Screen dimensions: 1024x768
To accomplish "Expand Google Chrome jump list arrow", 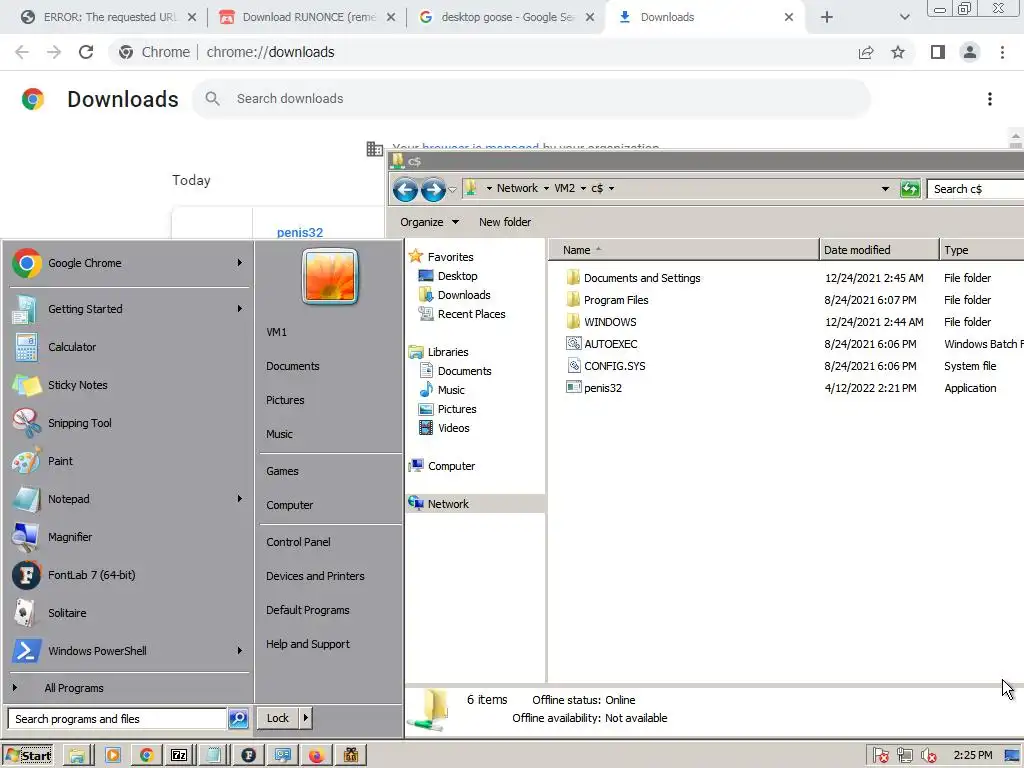I will [240, 263].
